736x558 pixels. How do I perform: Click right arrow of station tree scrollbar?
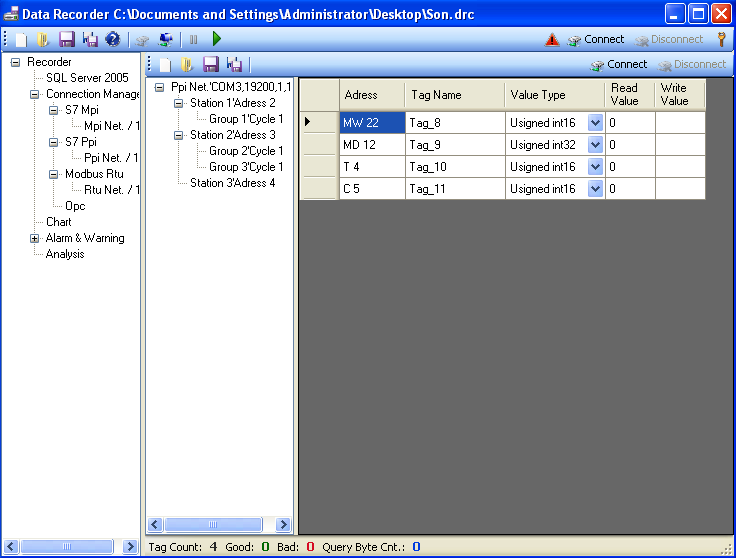pyautogui.click(x=283, y=524)
